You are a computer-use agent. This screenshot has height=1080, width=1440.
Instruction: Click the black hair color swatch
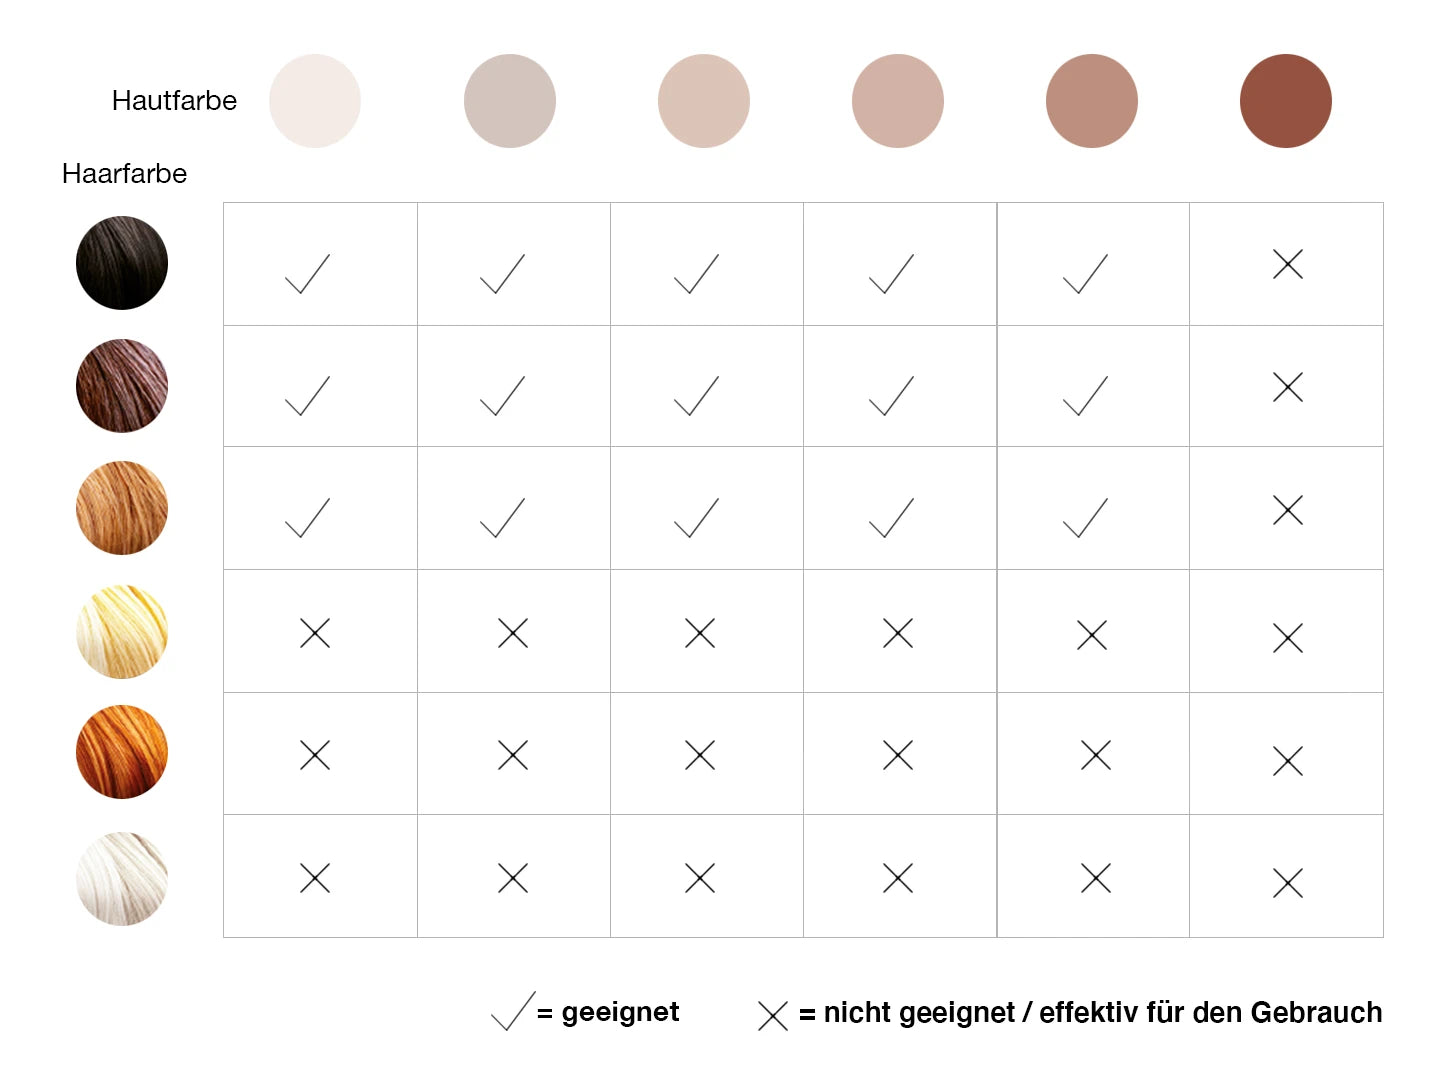click(x=122, y=263)
